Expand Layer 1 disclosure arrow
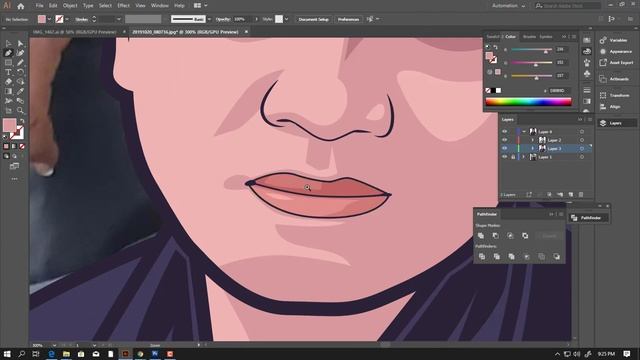640x360 pixels. [524, 157]
